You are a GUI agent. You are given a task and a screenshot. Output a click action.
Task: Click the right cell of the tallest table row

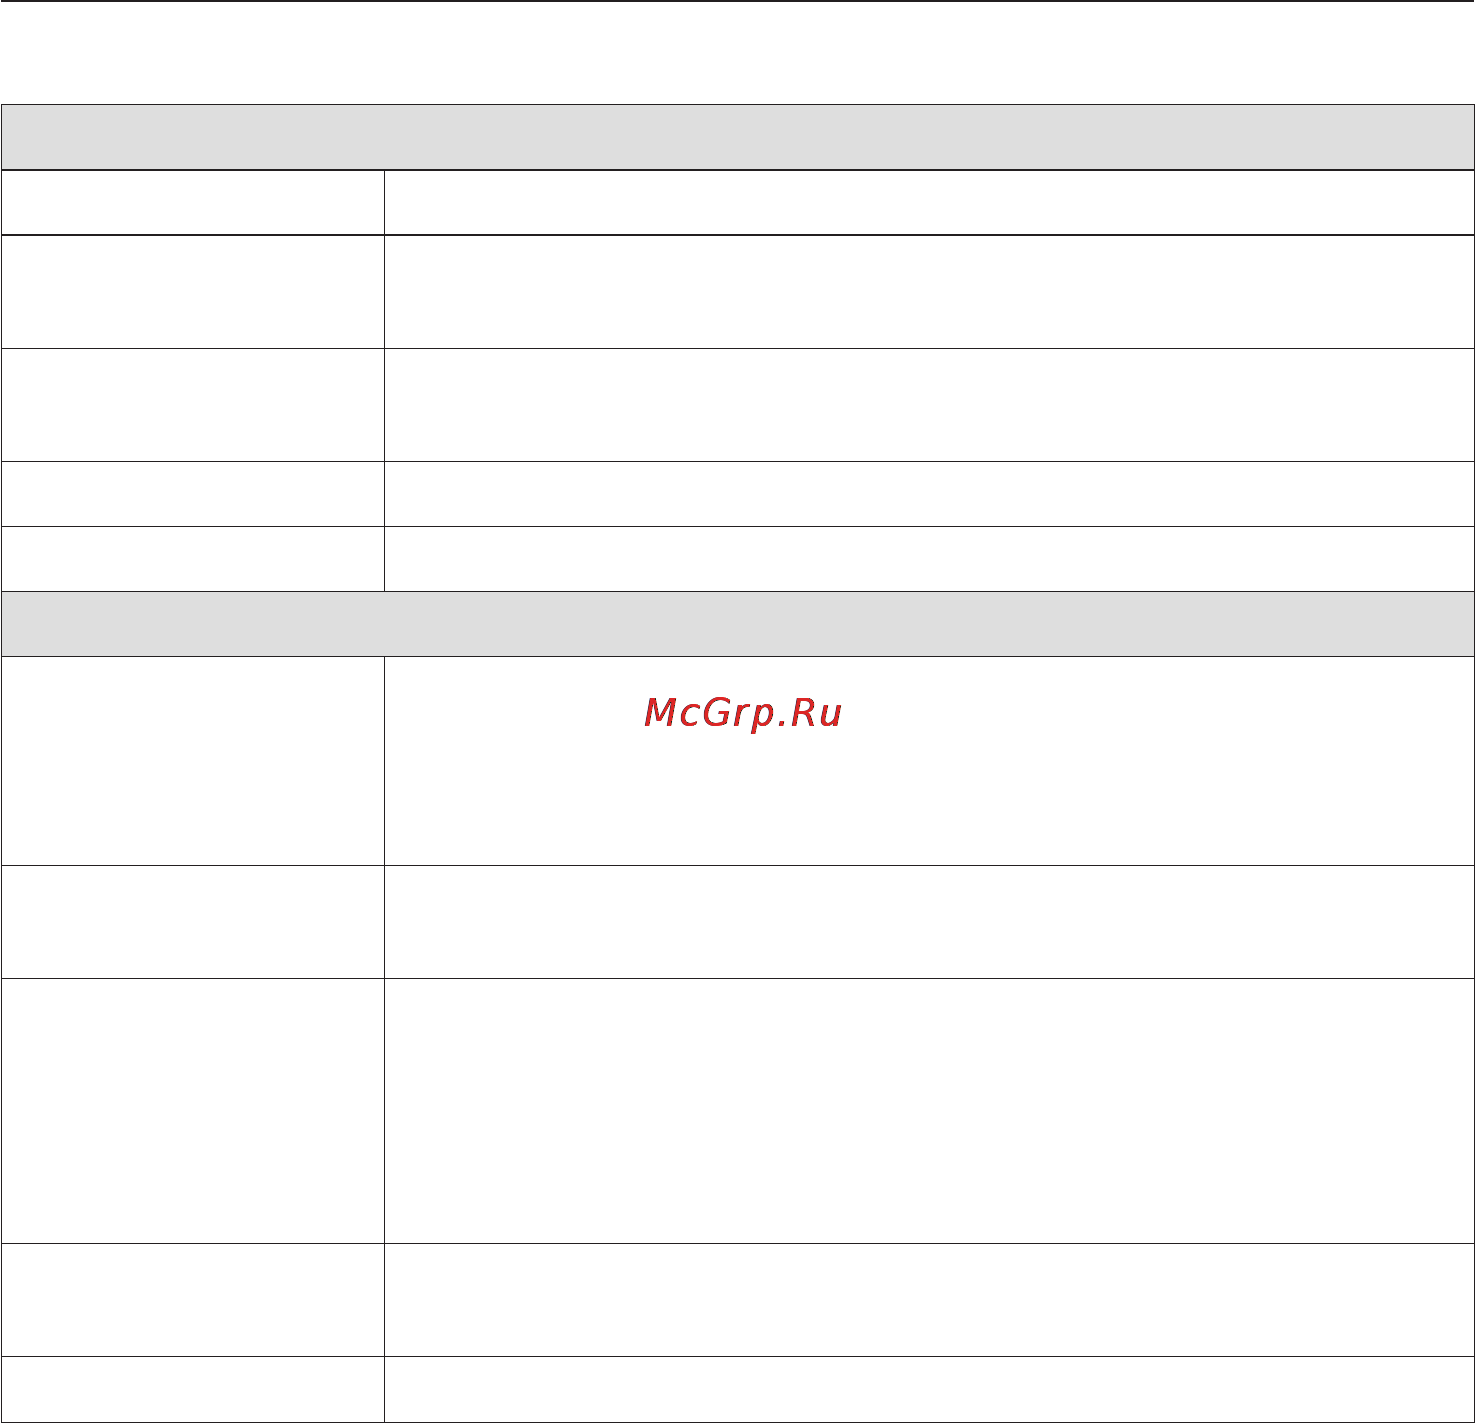[x=929, y=1111]
